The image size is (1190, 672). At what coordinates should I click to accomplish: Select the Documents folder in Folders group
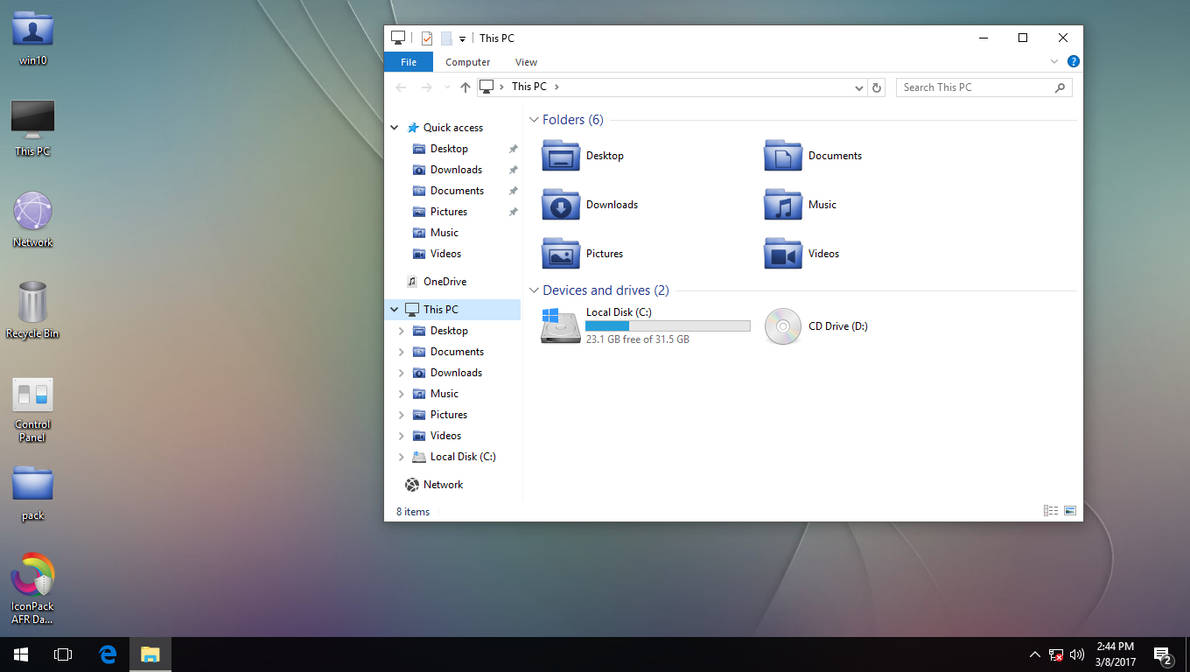(813, 156)
